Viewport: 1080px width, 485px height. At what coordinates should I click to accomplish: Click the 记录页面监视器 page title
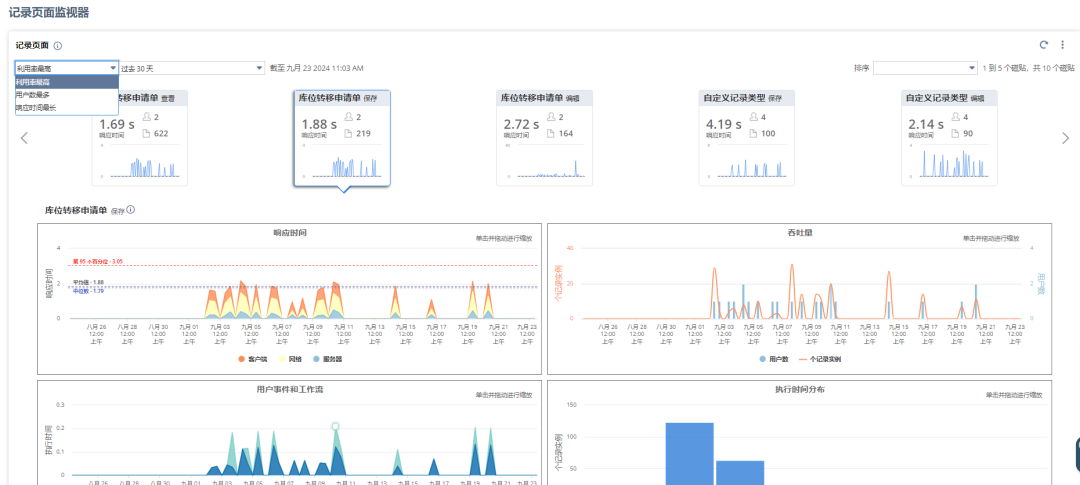point(49,12)
